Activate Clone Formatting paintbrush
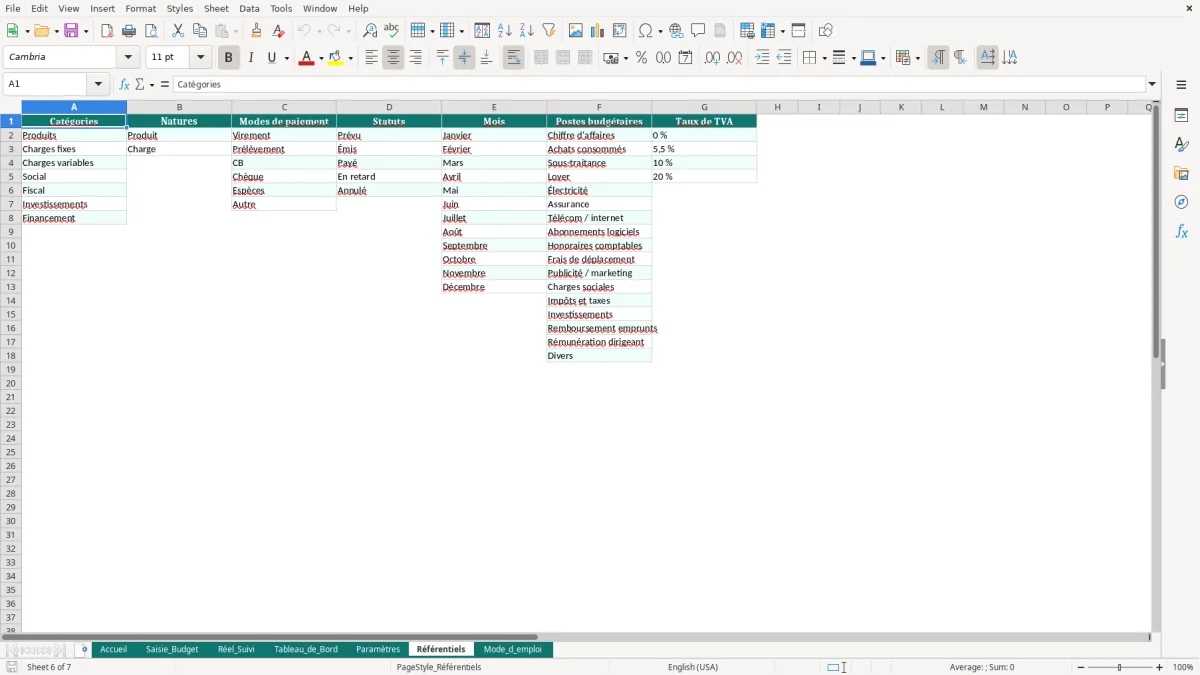Viewport: 1200px width, 675px height. (257, 31)
